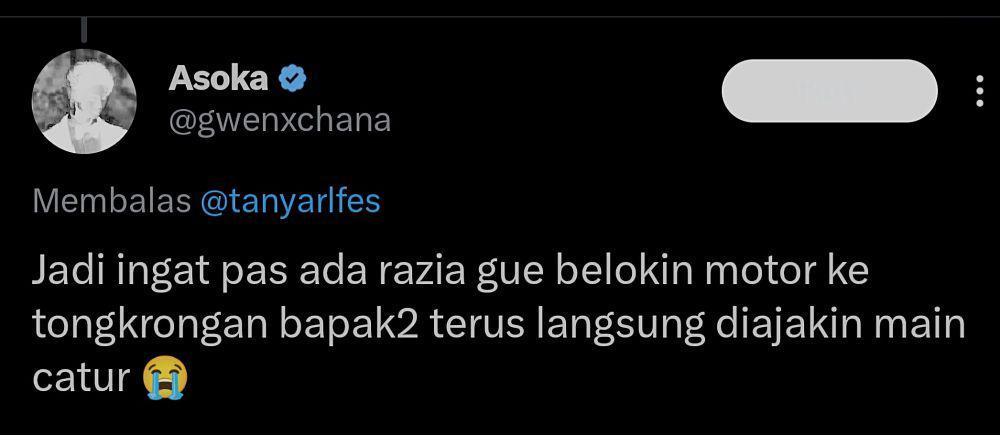Viewport: 1000px width, 435px height.
Task: Click the word 'Jadi' starting the tweet
Action: [x=68, y=273]
